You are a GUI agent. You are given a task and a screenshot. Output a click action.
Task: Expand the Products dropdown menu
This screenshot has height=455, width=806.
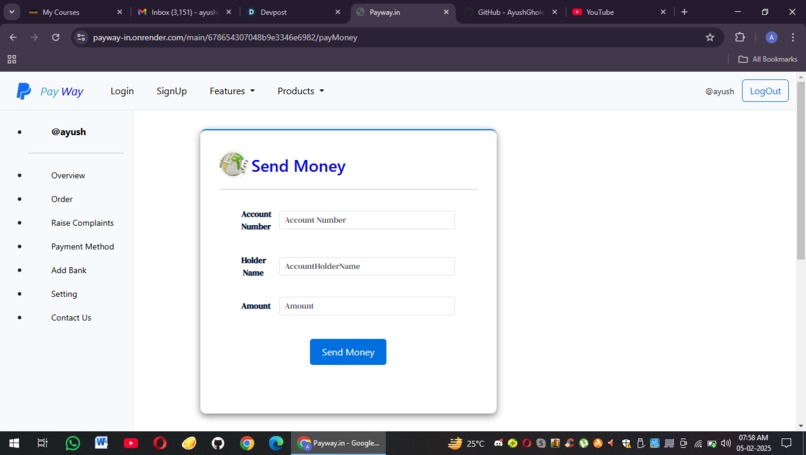pos(301,91)
